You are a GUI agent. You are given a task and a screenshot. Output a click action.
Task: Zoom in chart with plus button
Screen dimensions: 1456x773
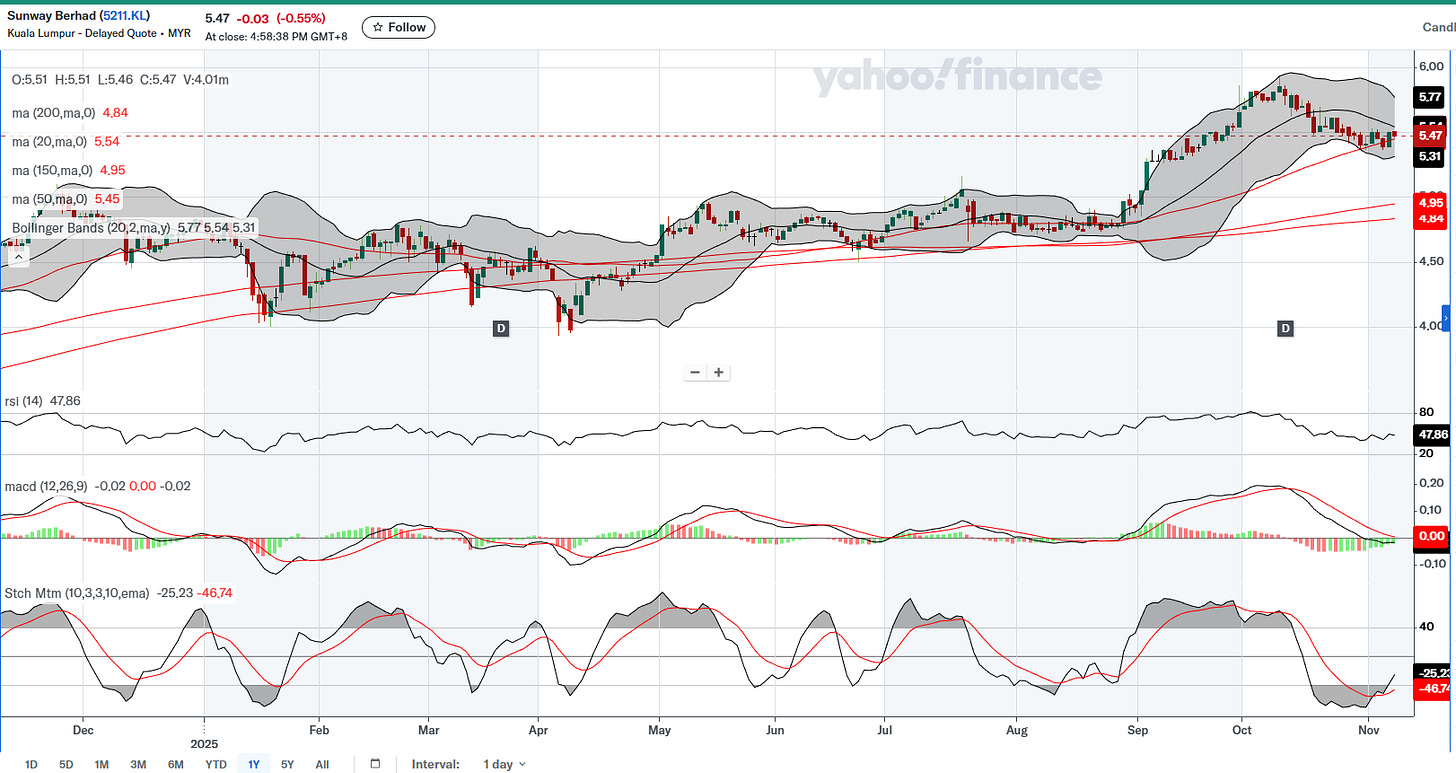pyautogui.click(x=719, y=373)
